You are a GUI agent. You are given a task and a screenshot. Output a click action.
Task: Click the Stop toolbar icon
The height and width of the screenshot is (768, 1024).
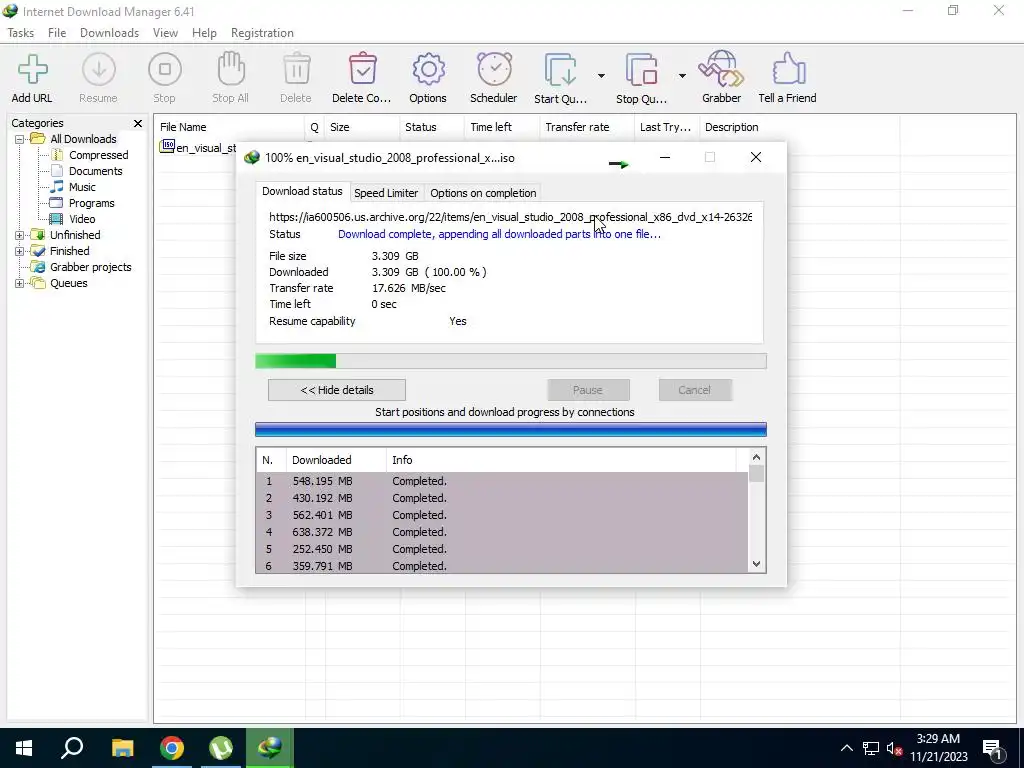click(165, 69)
